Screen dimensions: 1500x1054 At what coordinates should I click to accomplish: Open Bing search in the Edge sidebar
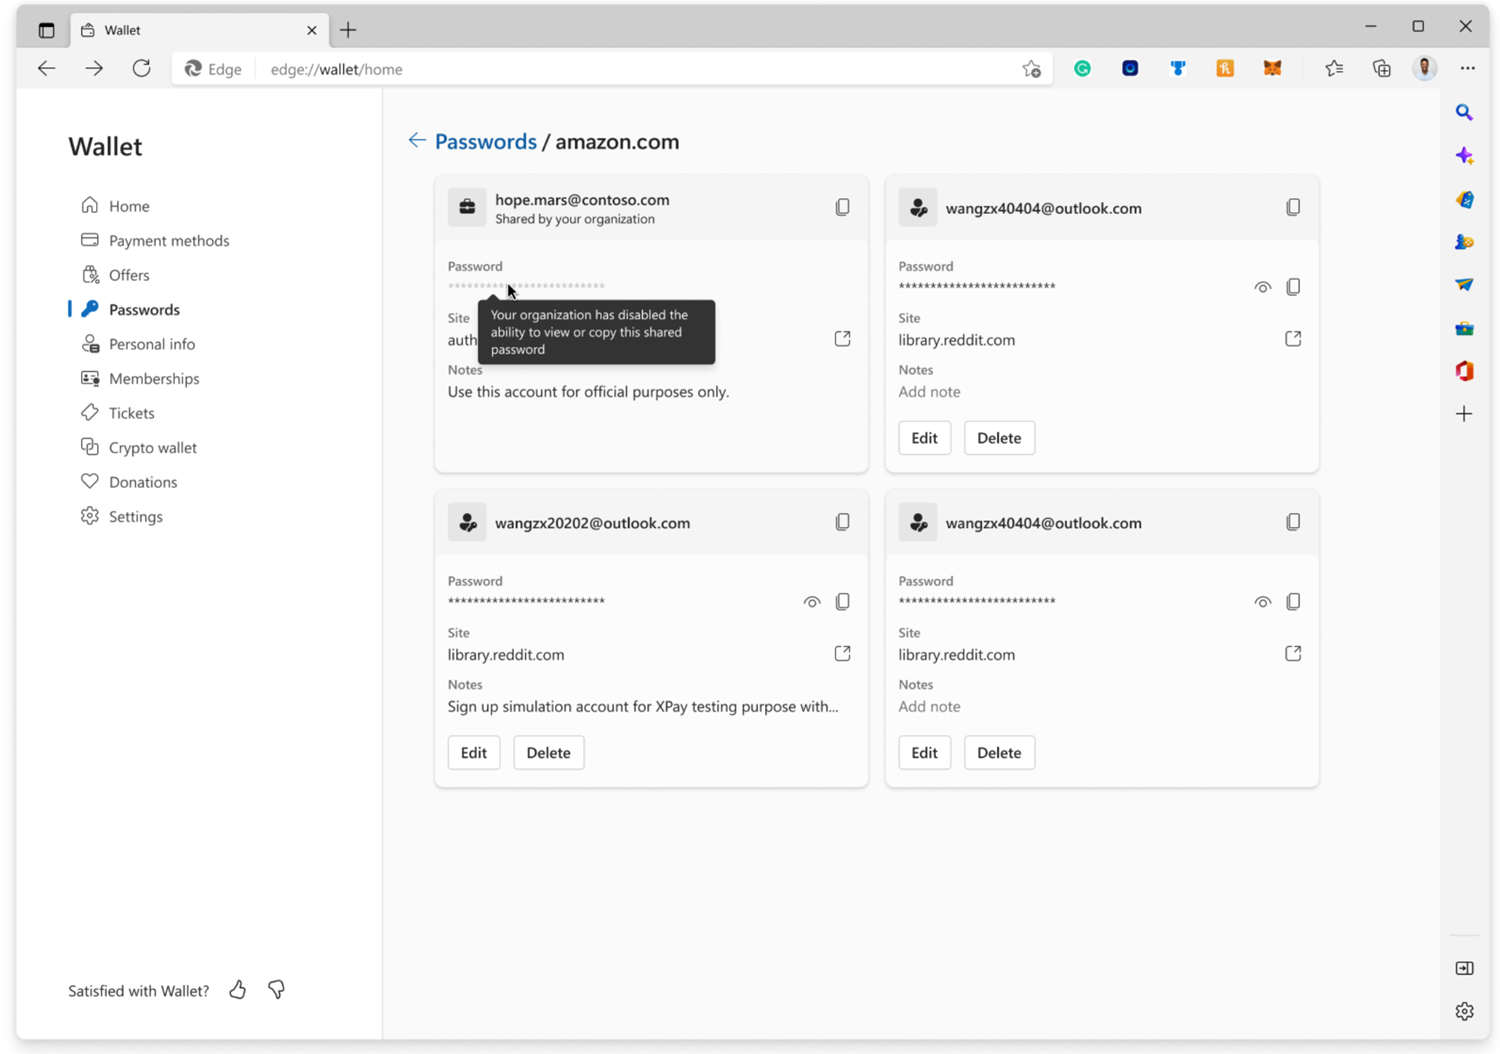[1464, 112]
